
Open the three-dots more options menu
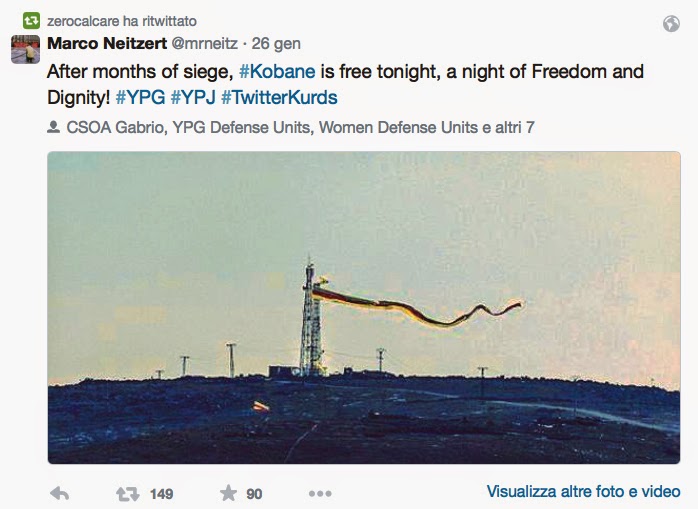tap(320, 493)
